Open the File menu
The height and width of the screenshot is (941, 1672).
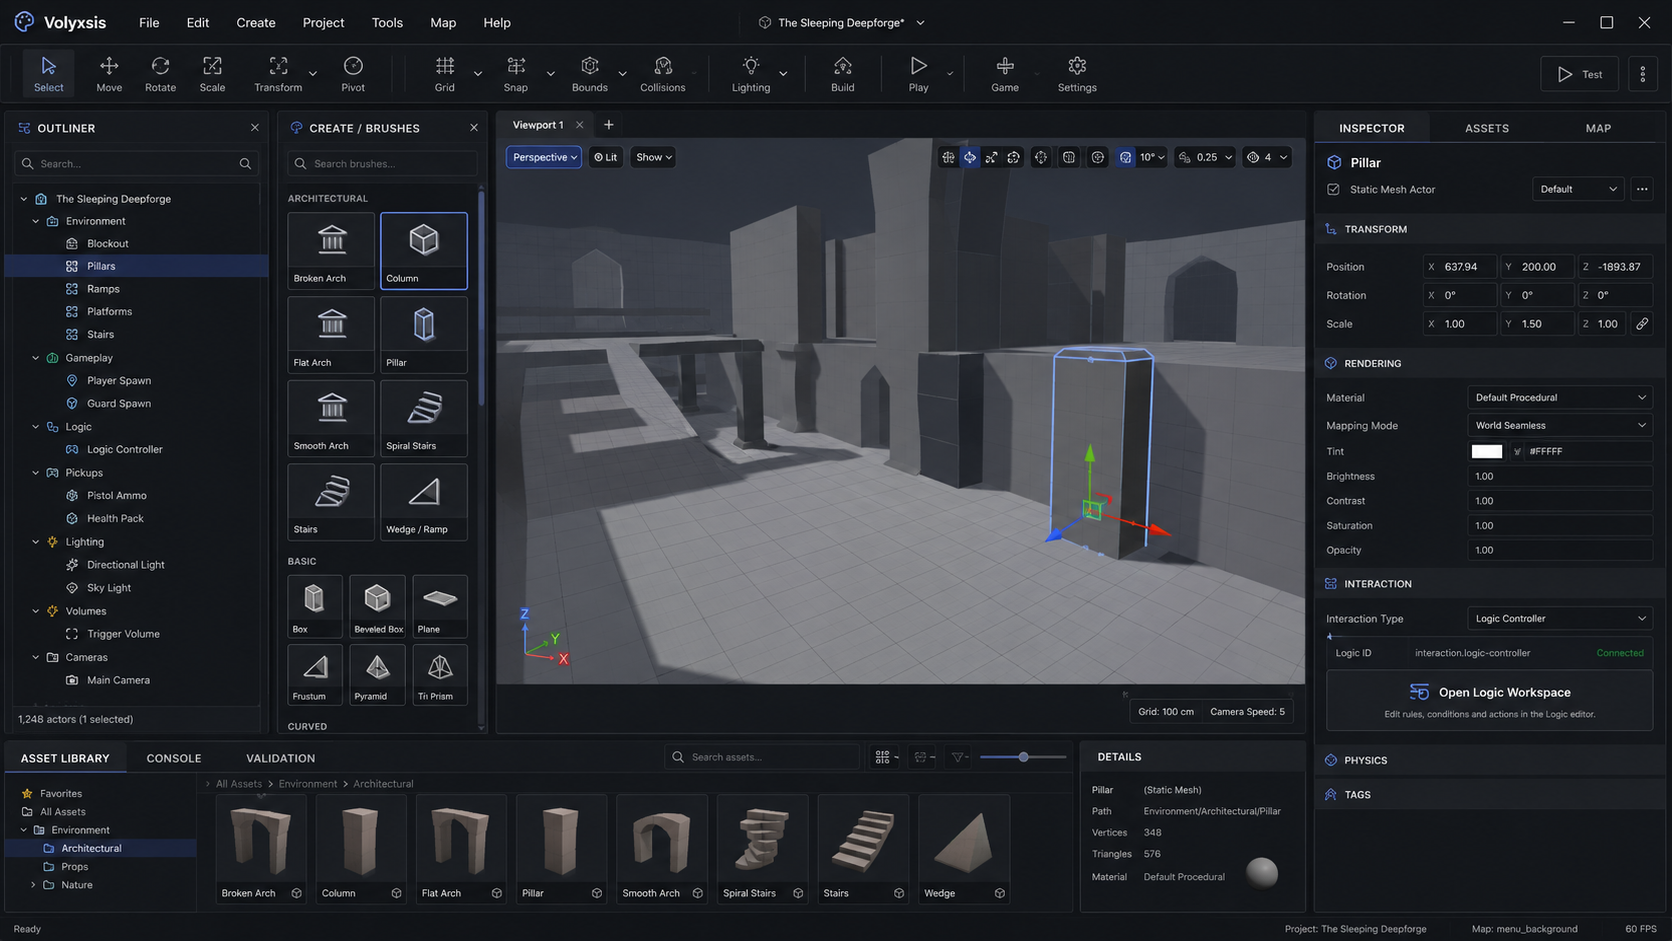click(x=149, y=23)
